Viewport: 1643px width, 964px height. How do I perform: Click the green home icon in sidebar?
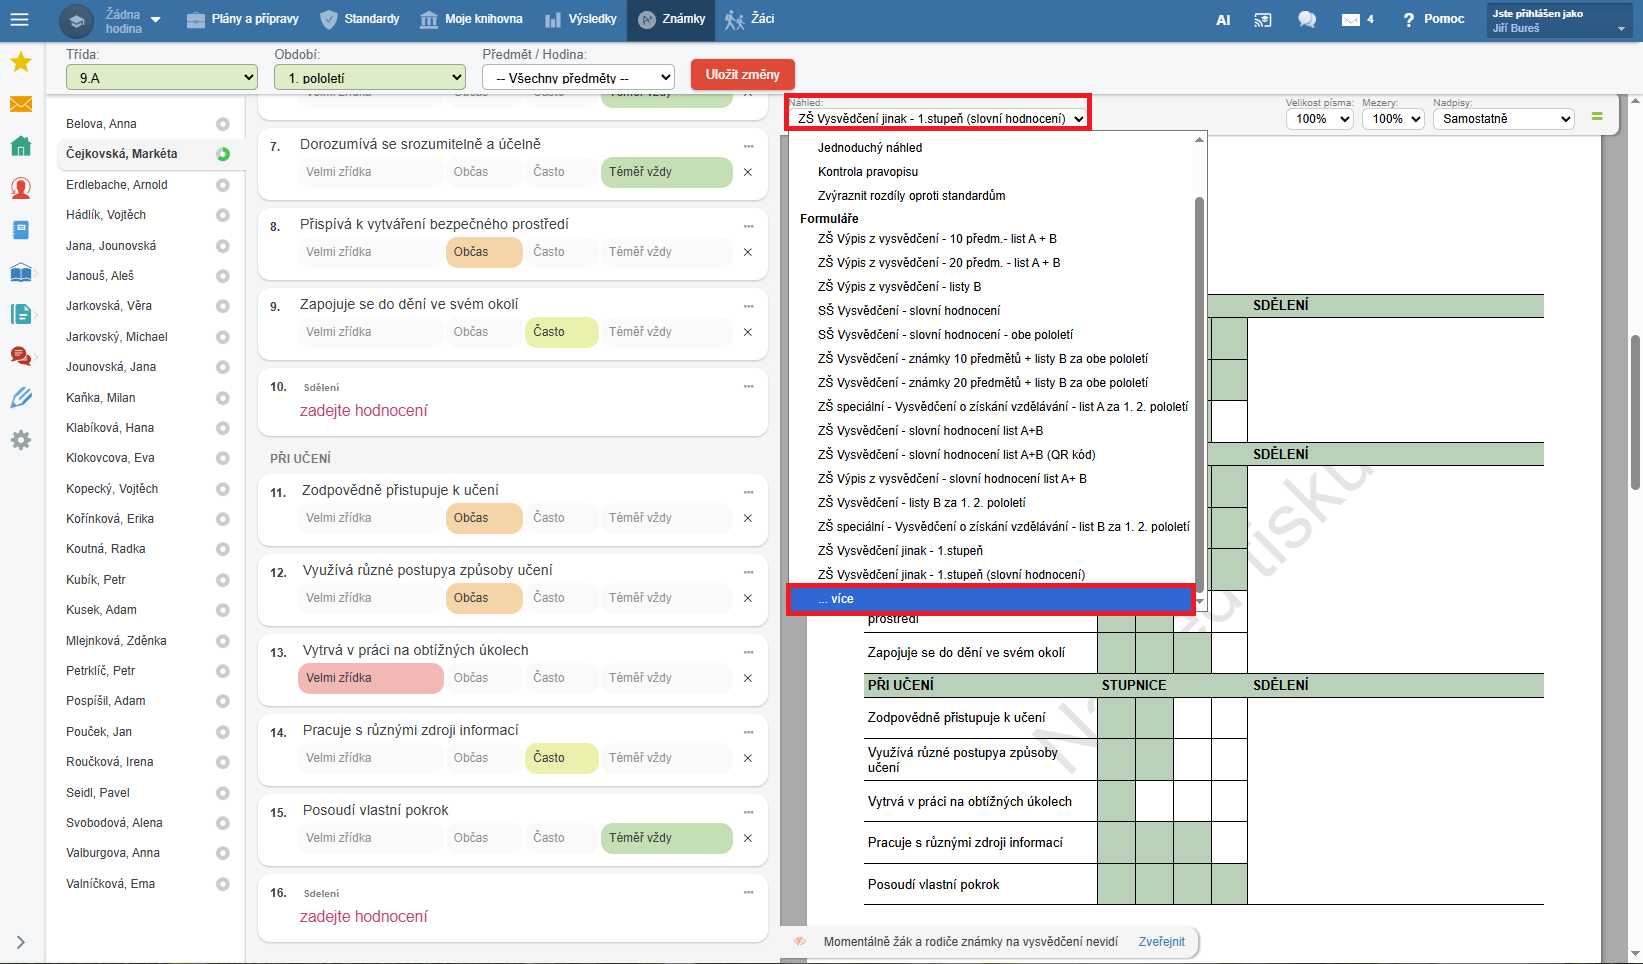click(20, 146)
